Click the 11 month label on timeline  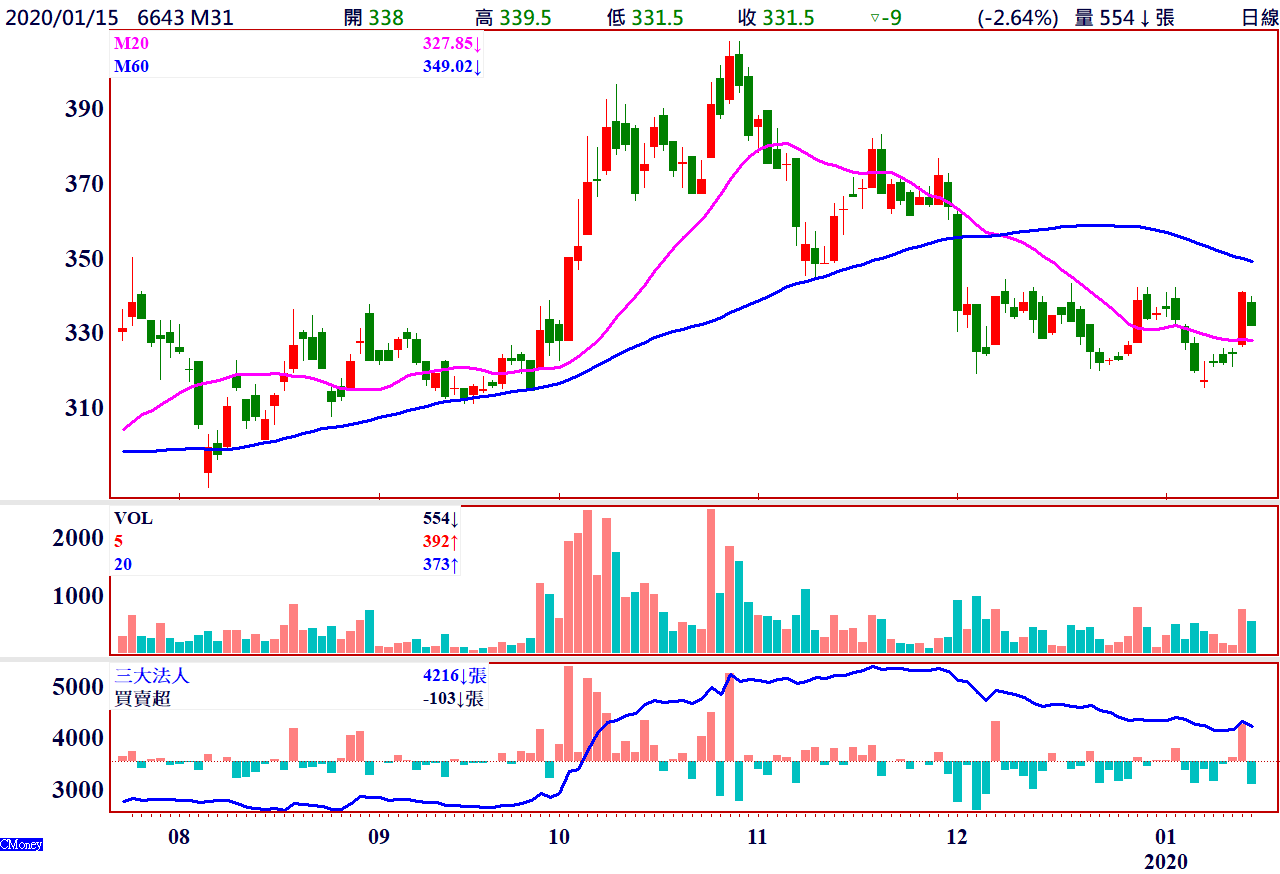(757, 836)
